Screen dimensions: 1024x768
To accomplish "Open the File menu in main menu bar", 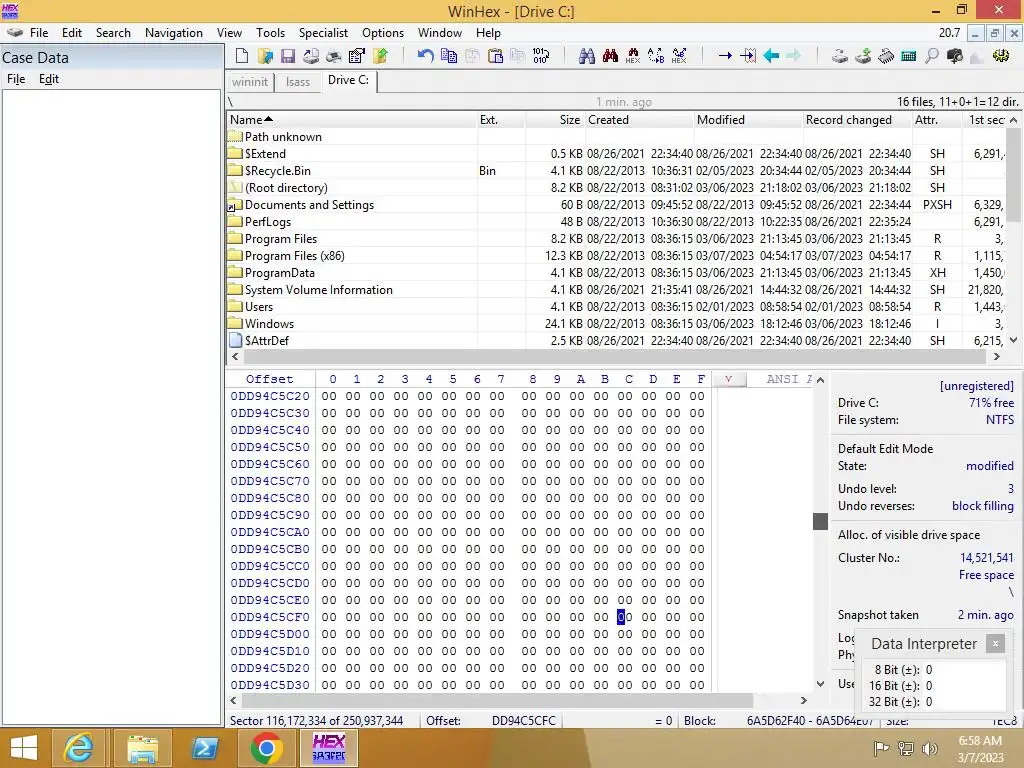I will 39,33.
